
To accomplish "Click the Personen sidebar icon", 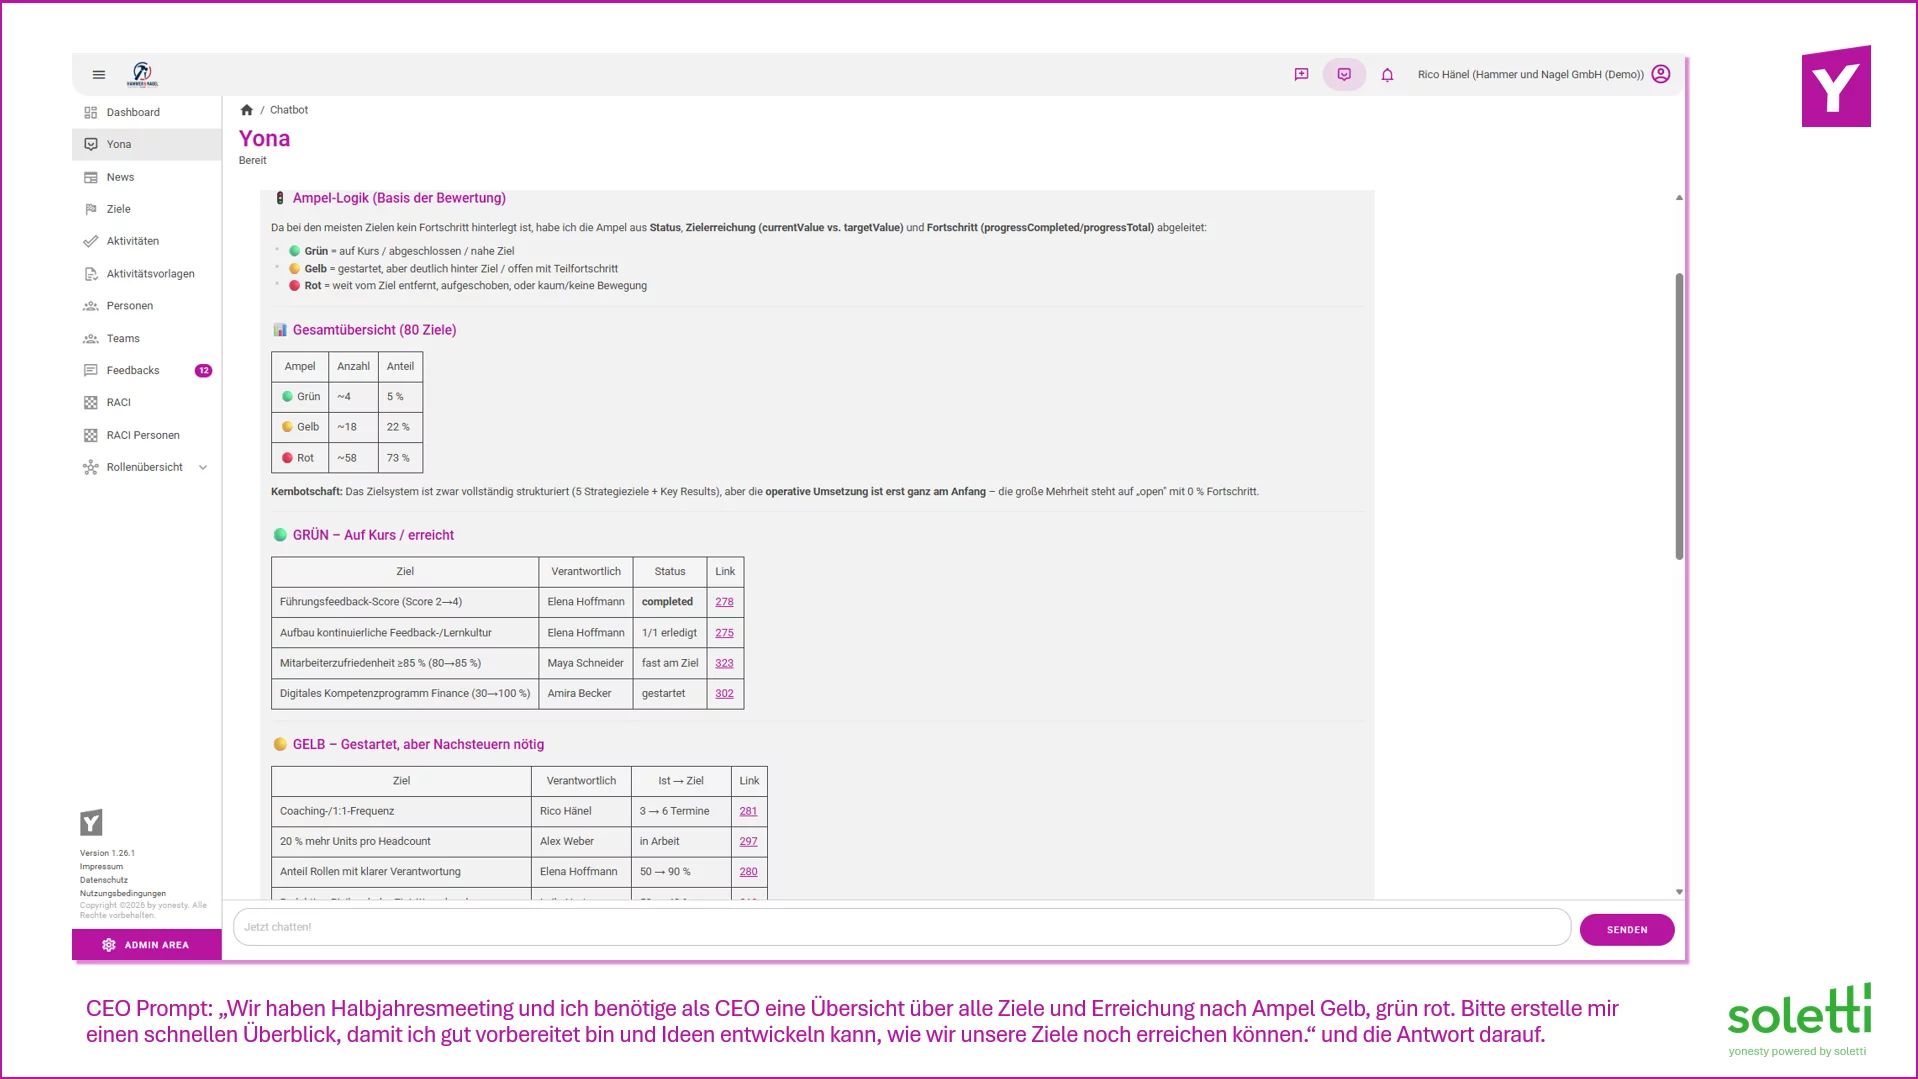I will pyautogui.click(x=91, y=306).
